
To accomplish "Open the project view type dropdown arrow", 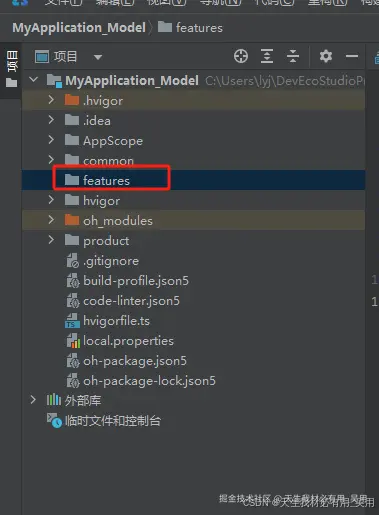I will pos(98,57).
